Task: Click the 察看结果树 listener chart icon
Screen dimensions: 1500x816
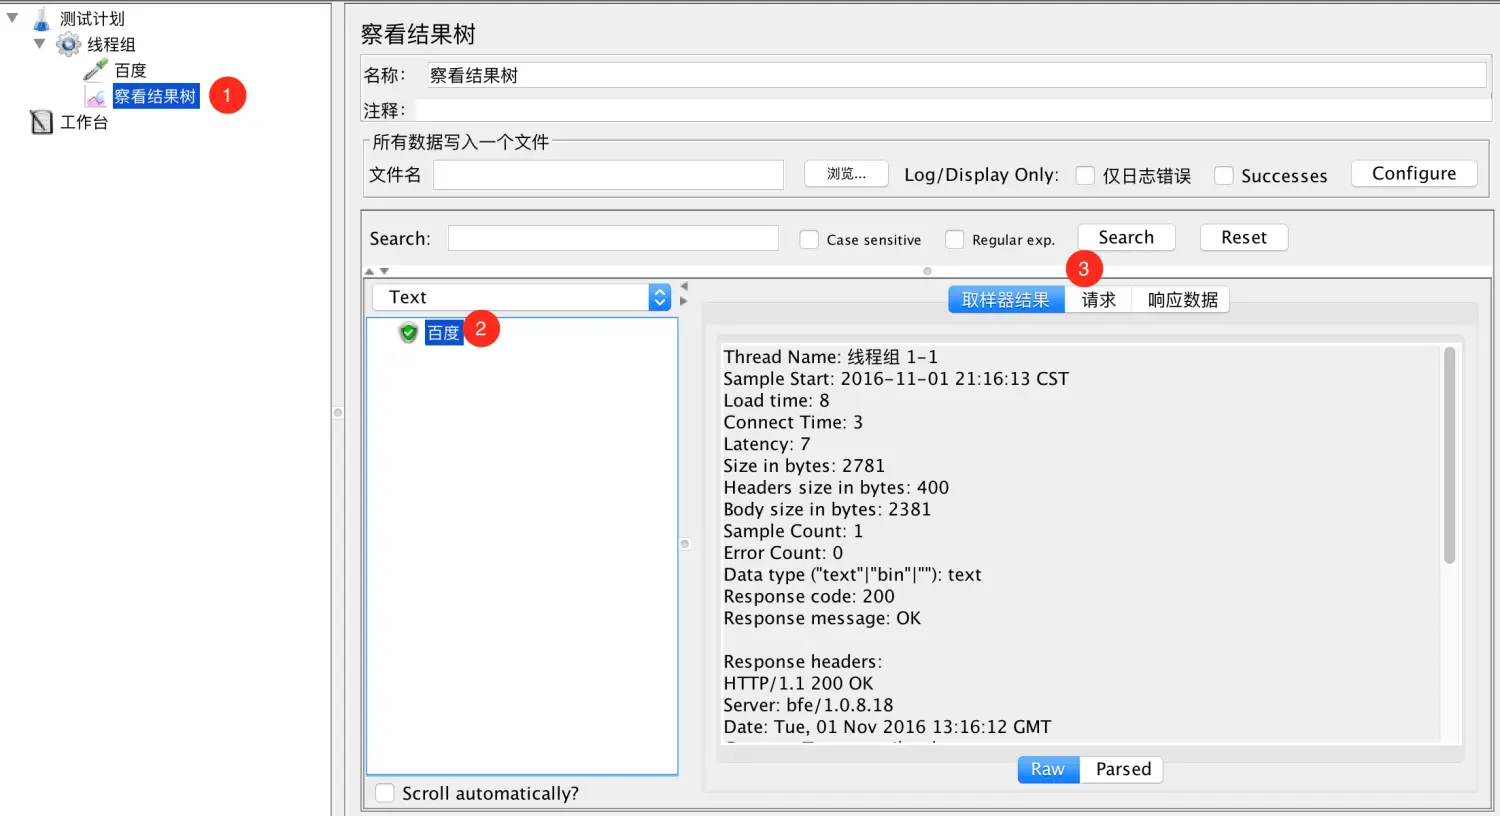Action: point(96,97)
